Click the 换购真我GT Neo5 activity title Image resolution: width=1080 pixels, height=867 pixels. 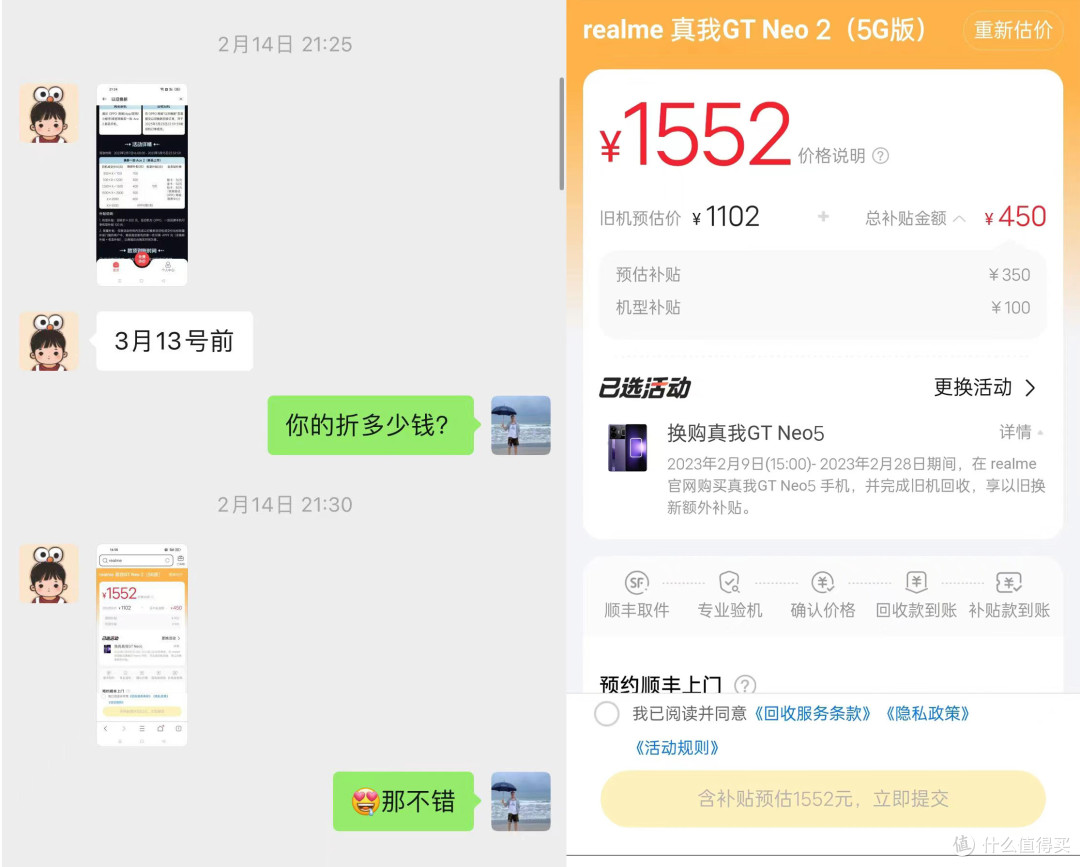pyautogui.click(x=745, y=433)
